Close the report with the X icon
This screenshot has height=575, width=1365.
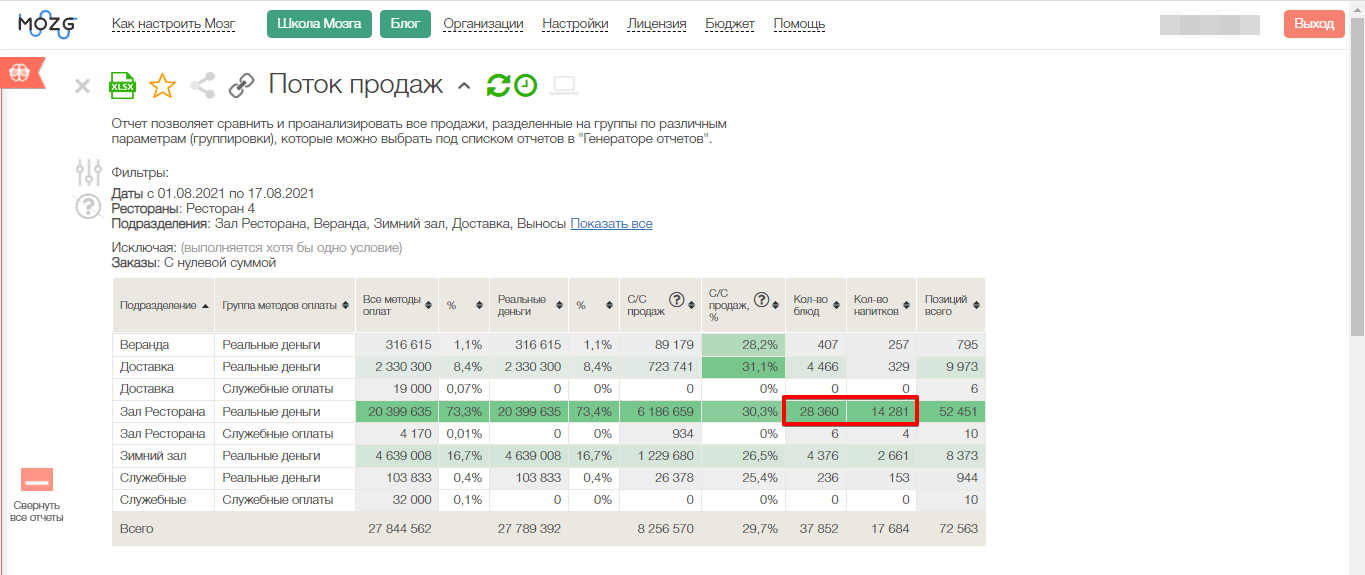pyautogui.click(x=83, y=87)
